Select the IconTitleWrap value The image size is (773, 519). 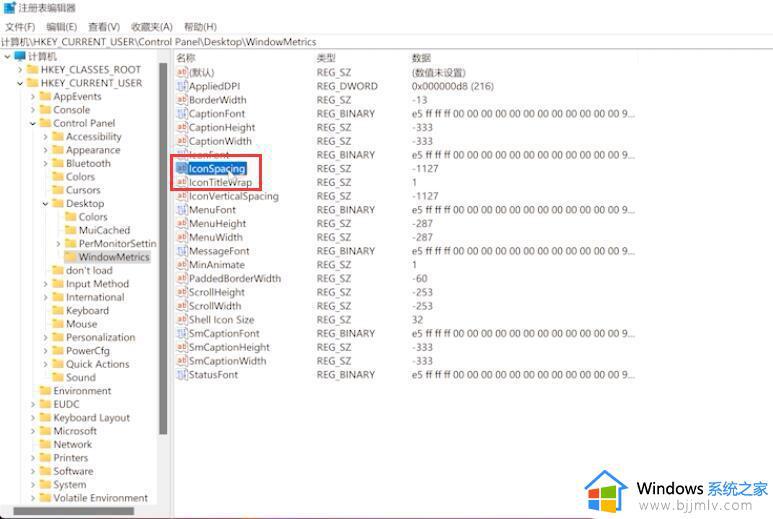click(220, 182)
